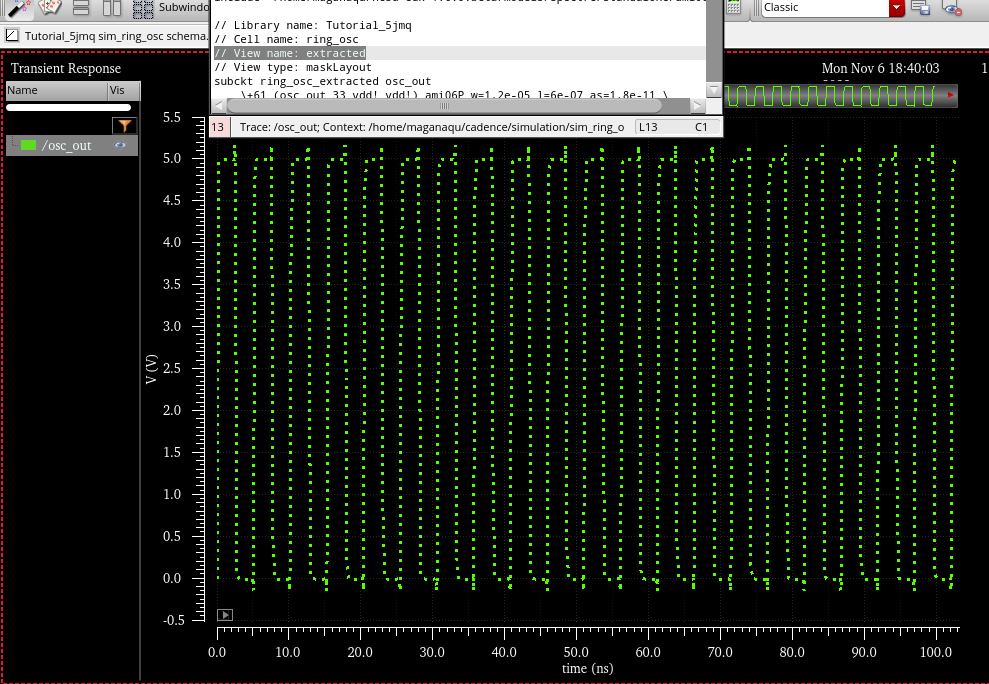This screenshot has width=989, height=684.
Task: Click the eye with red mark icon
Action: point(953,9)
